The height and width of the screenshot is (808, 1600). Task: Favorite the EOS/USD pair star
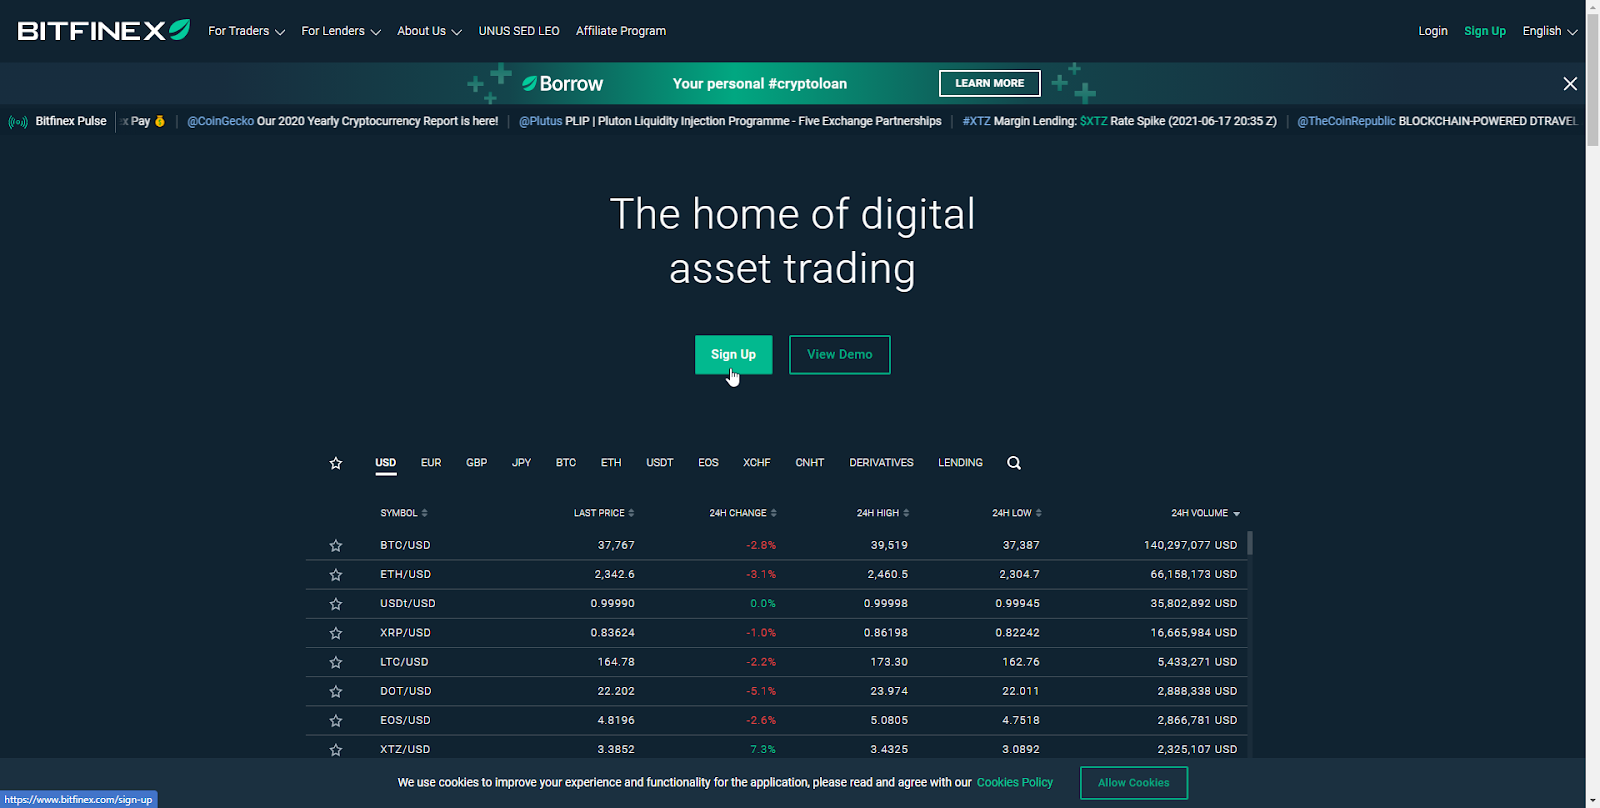tap(336, 720)
